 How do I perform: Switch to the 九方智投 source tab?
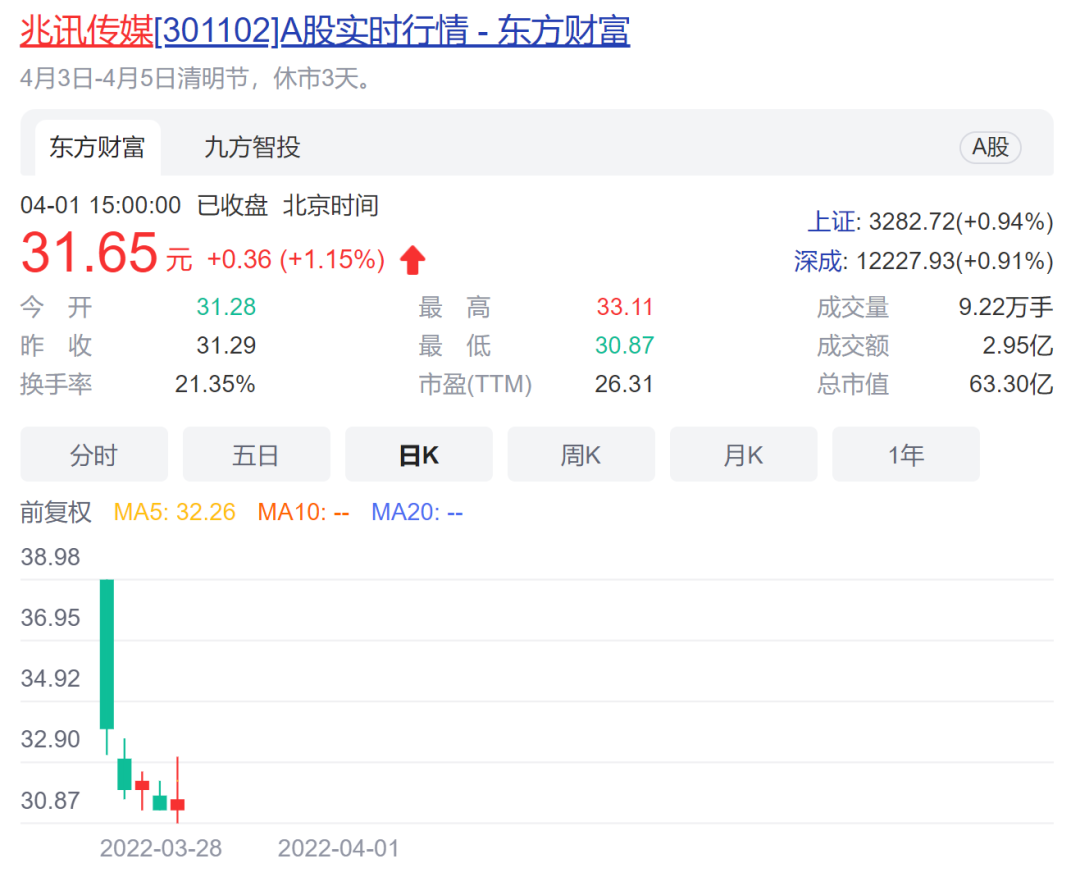252,148
